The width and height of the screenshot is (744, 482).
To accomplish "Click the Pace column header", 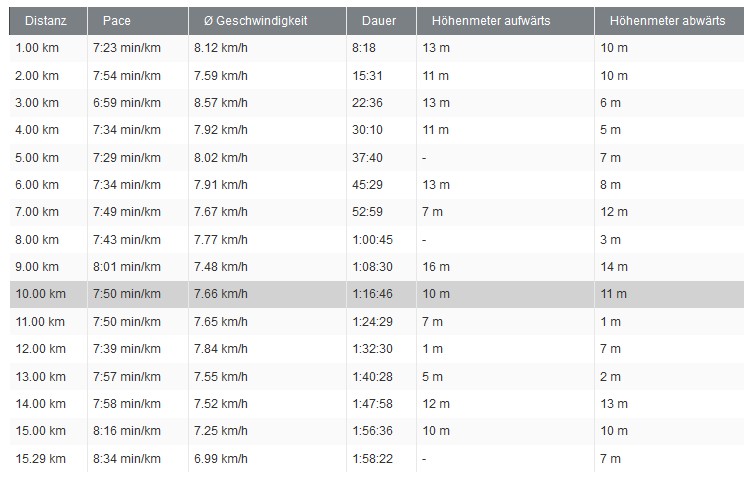I will (117, 21).
